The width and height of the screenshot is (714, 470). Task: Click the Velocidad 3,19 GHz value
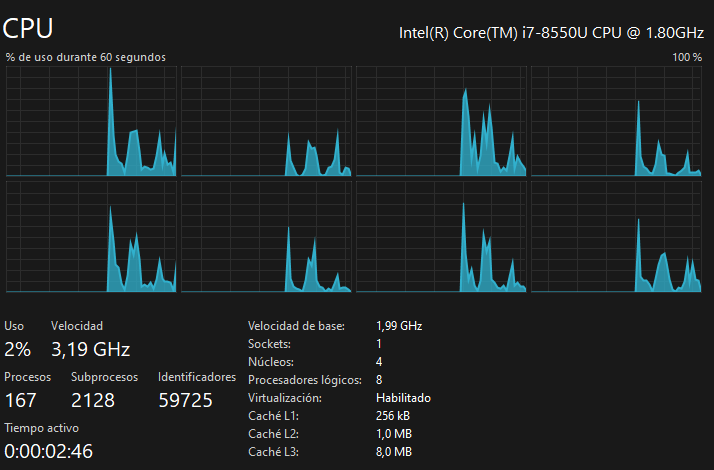coord(91,349)
